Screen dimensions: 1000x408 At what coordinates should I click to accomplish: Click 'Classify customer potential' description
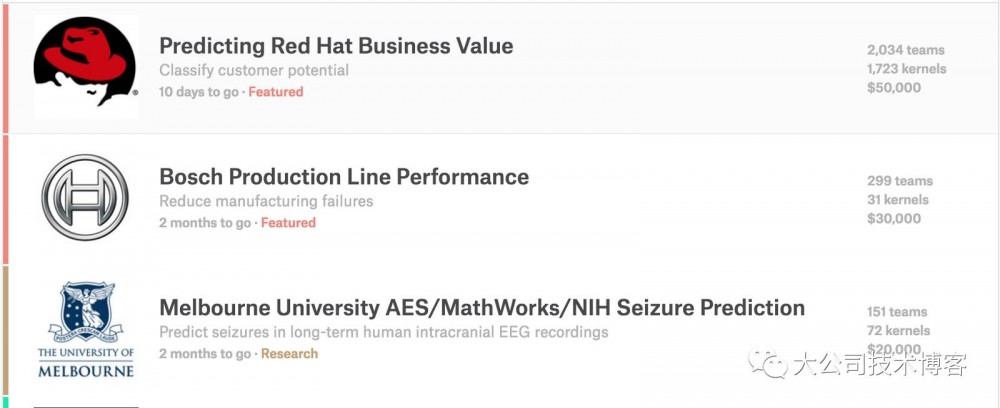(254, 71)
